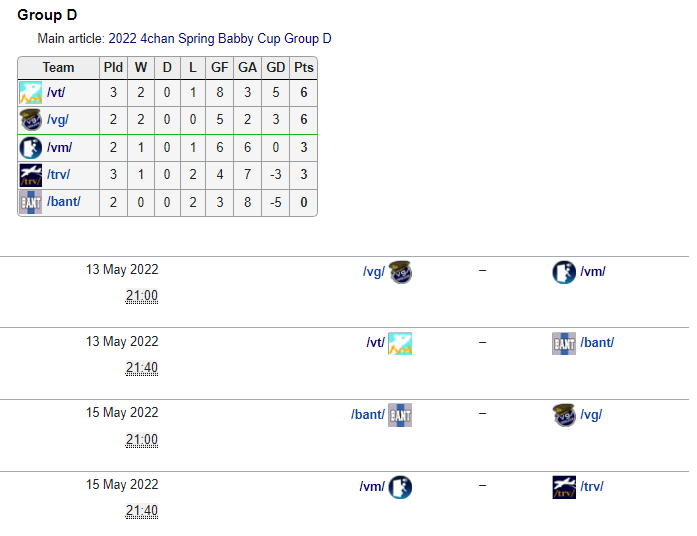Open the /bant/ team link in the table

point(64,202)
